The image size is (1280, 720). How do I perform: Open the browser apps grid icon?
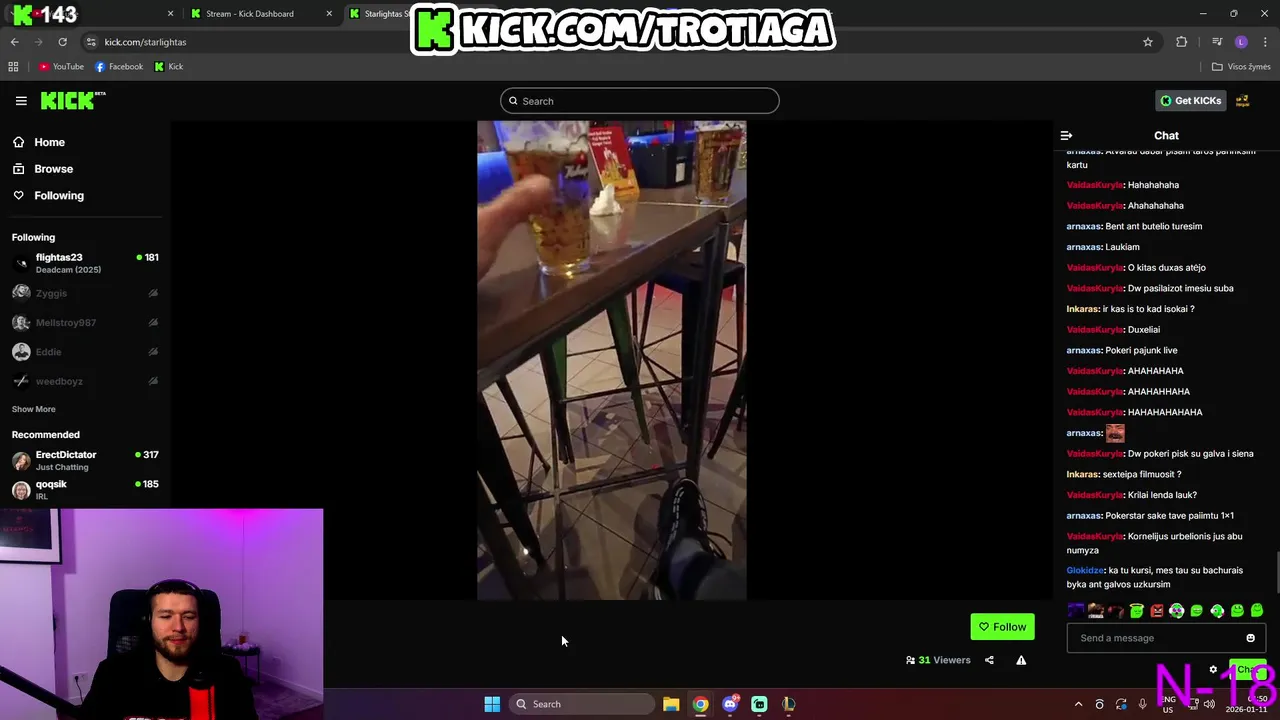13,67
